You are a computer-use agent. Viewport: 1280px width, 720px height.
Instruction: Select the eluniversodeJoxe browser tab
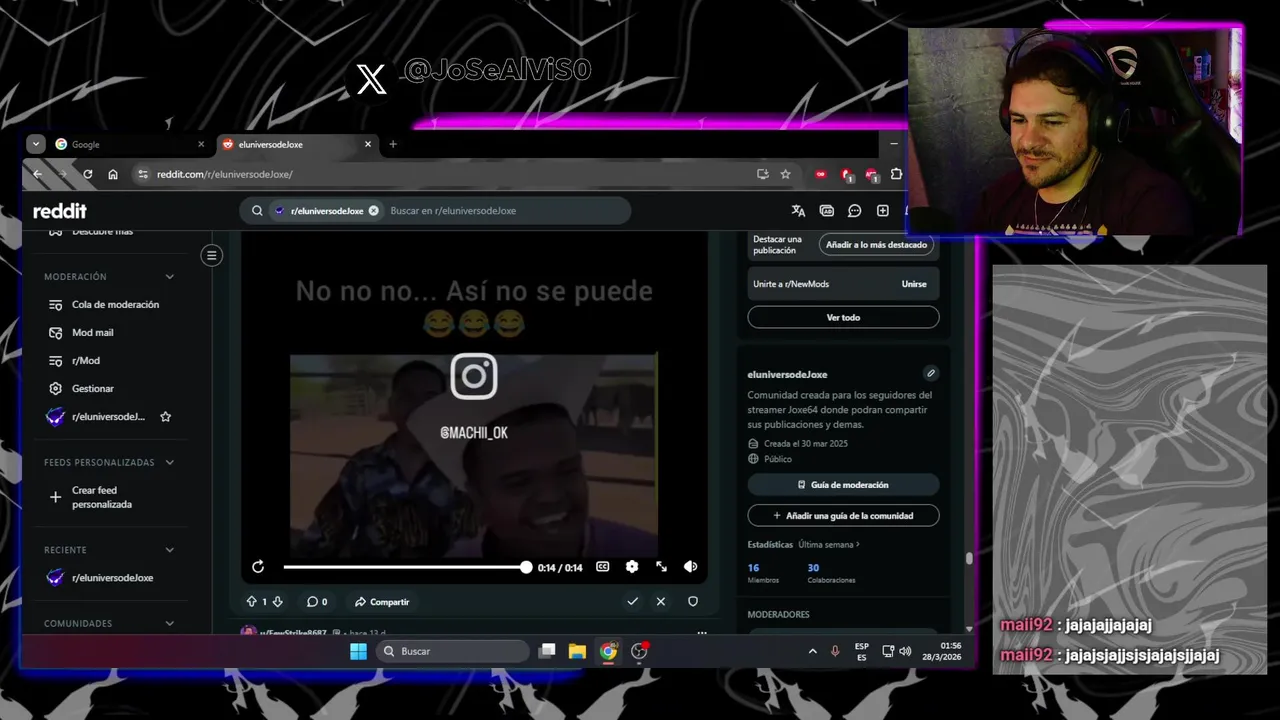click(x=296, y=144)
